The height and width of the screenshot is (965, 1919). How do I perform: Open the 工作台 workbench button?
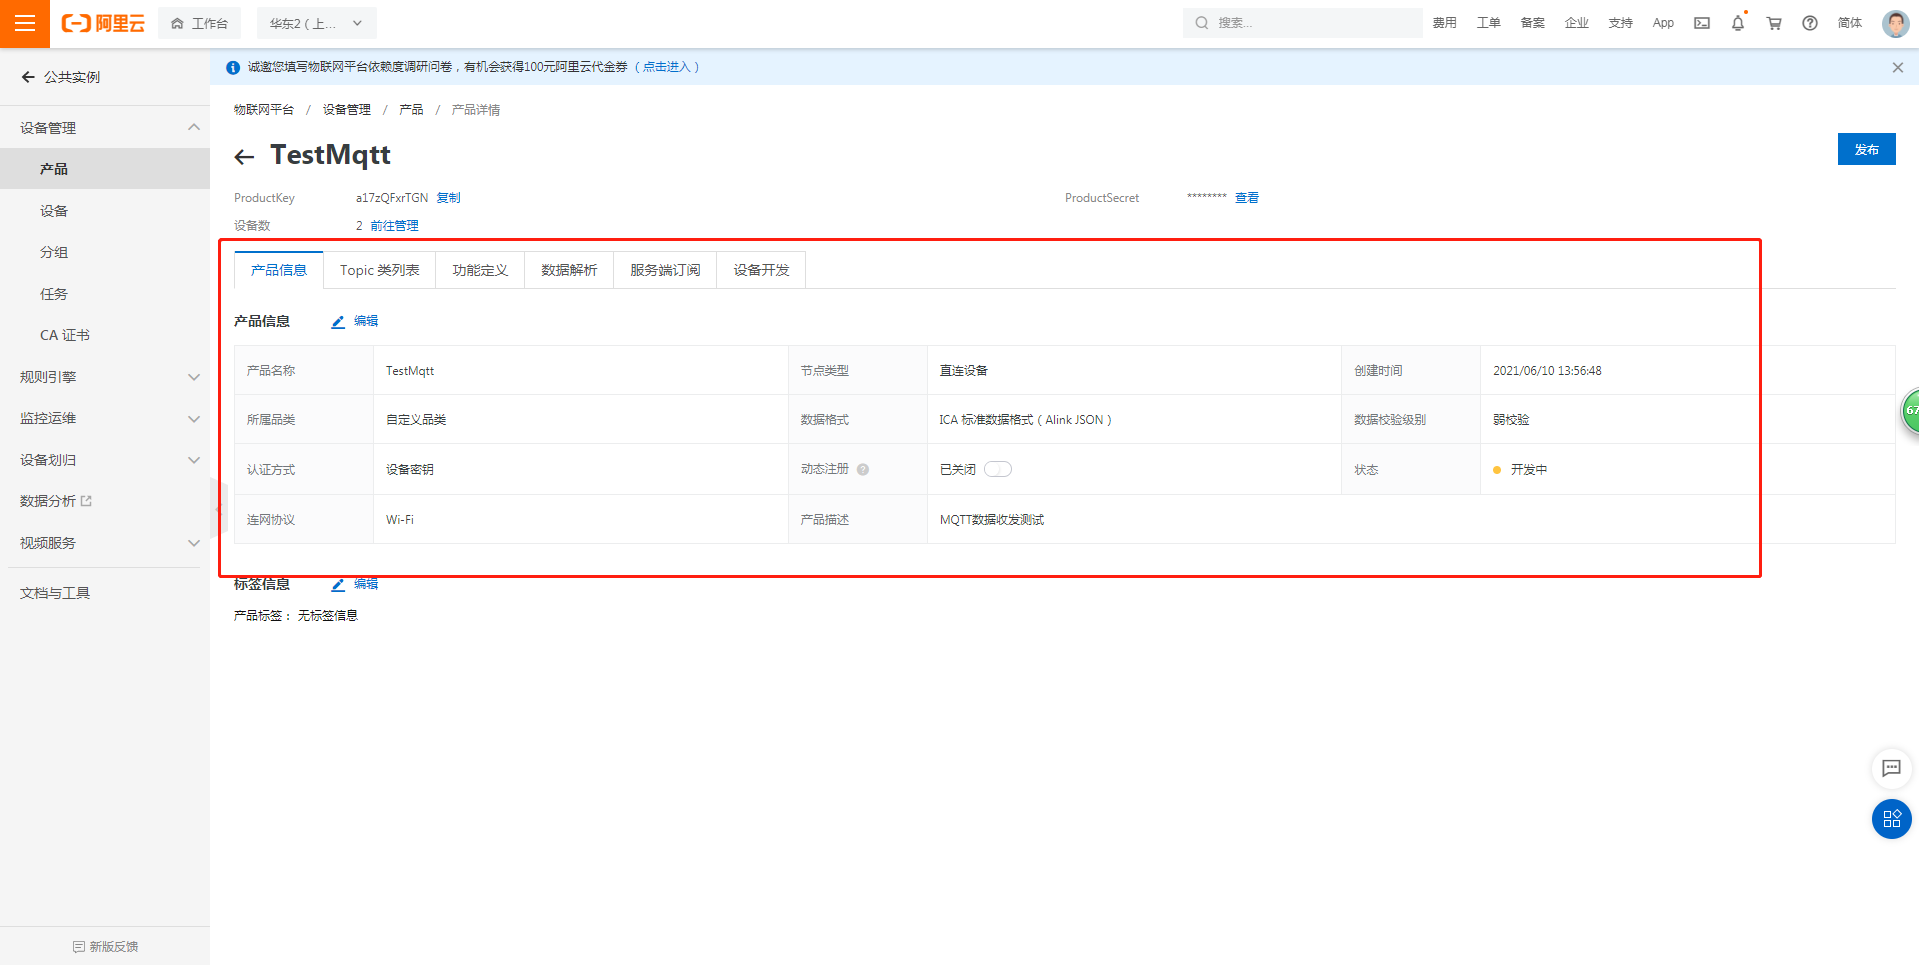click(x=199, y=23)
